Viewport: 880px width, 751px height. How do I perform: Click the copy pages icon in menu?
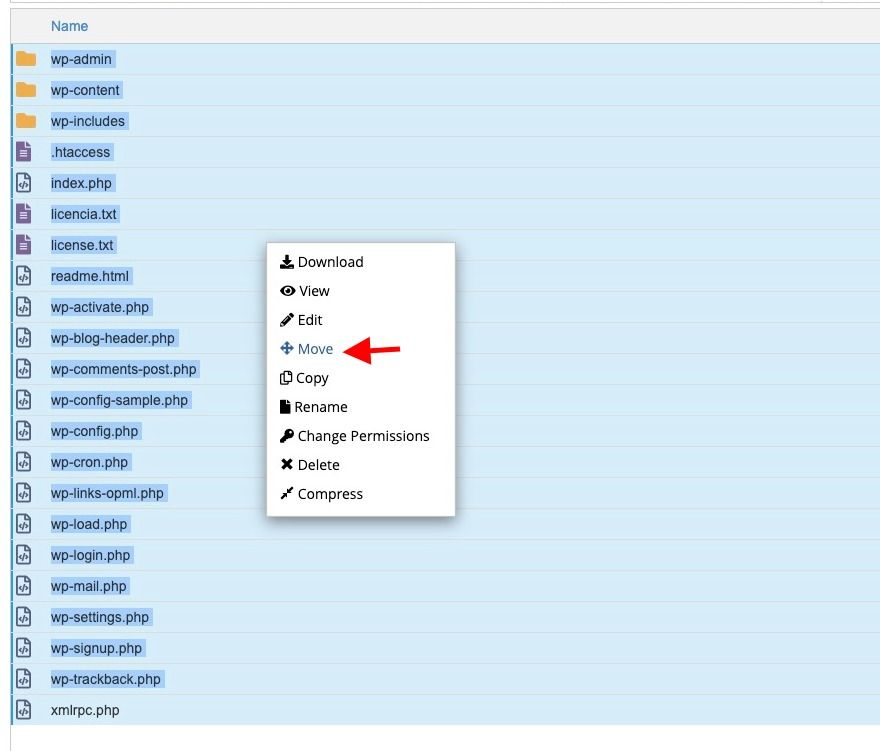286,378
